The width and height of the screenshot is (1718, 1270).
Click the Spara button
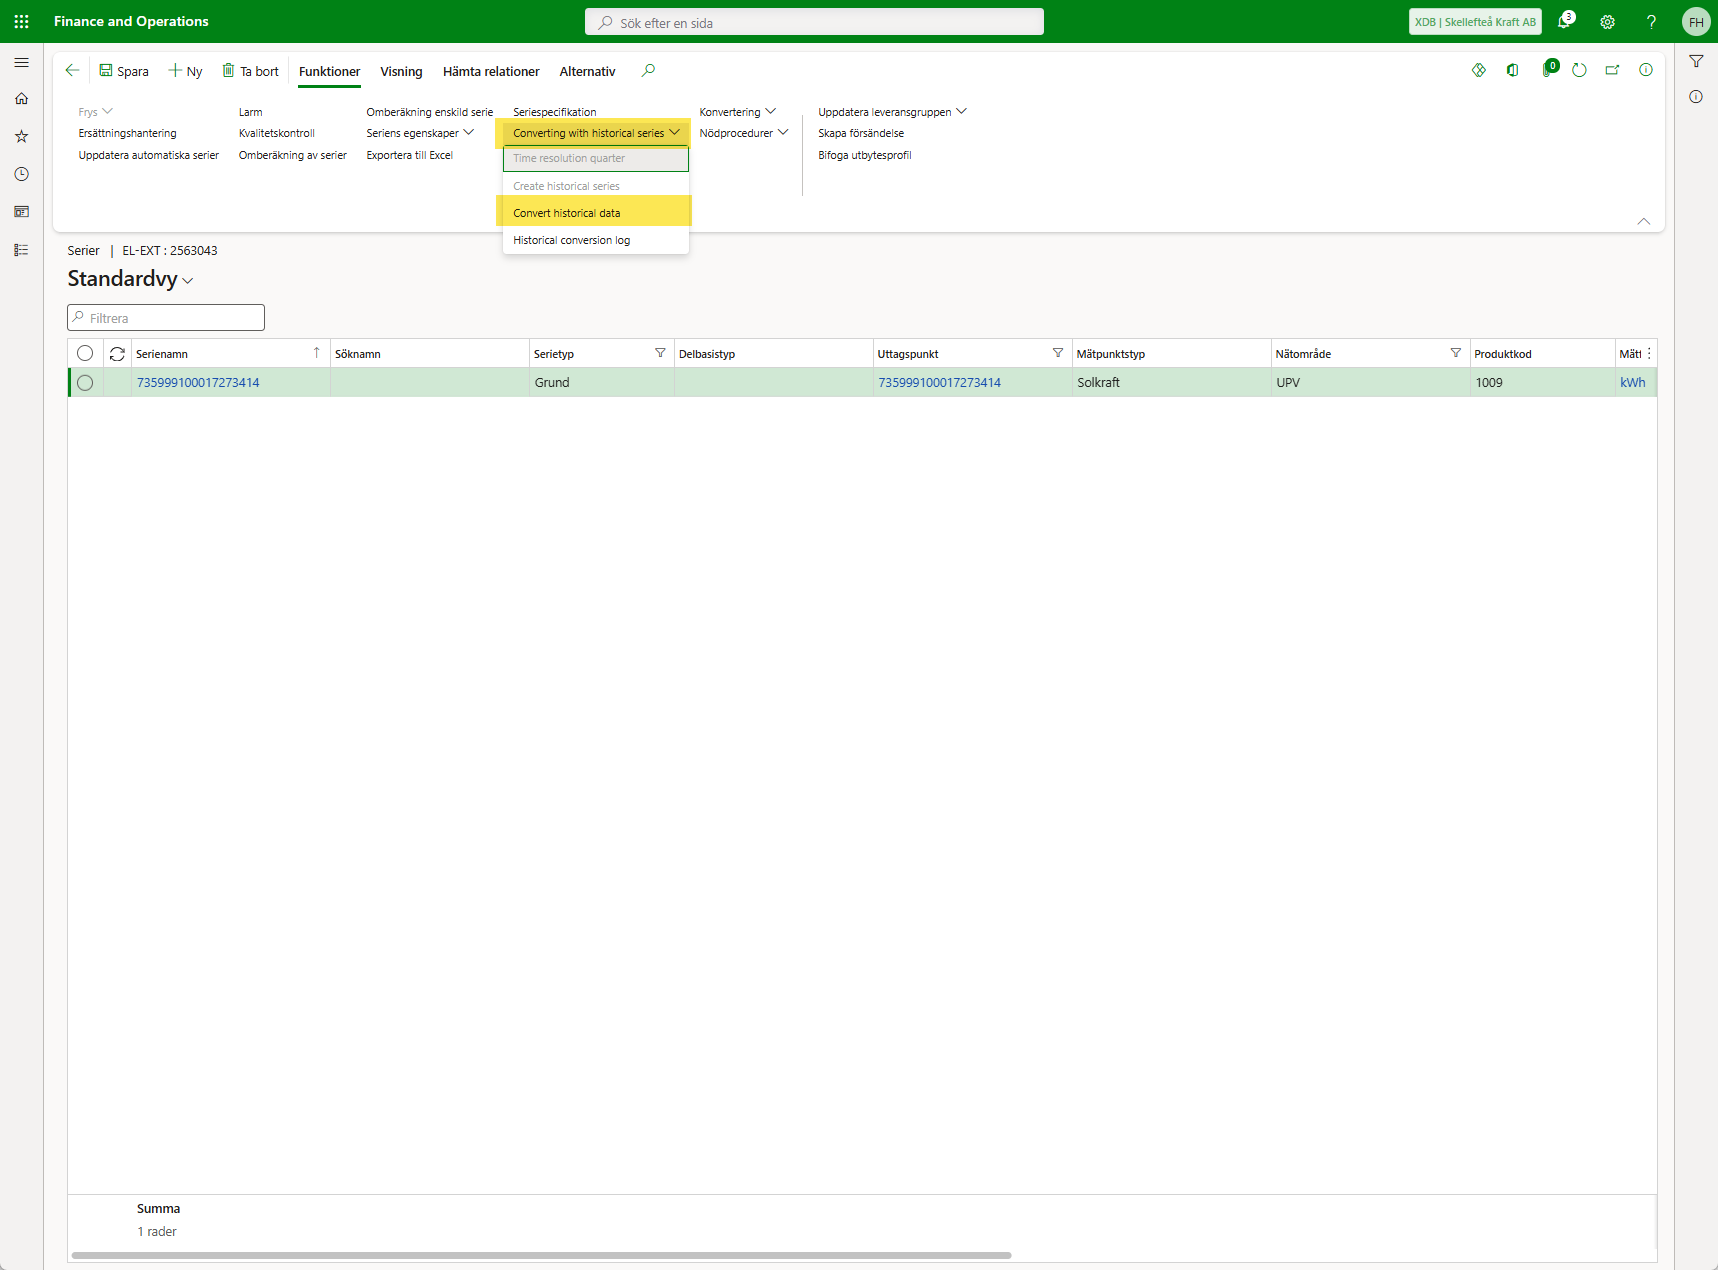coord(124,71)
